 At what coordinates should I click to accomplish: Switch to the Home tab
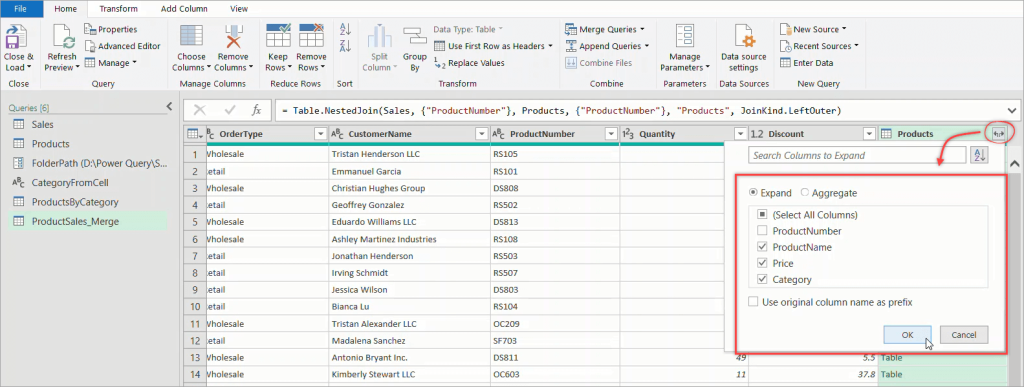tap(65, 8)
